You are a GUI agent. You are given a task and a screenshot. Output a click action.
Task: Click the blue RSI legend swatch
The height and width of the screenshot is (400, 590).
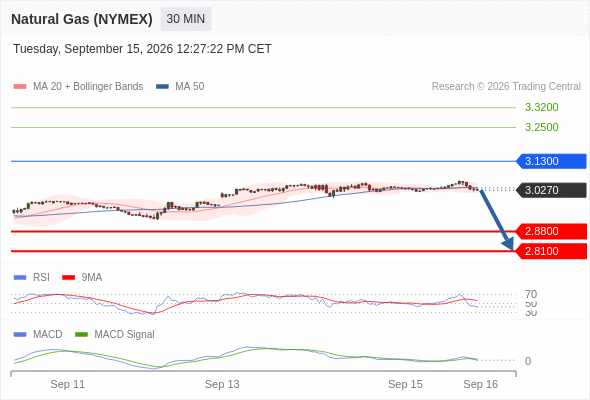pos(20,278)
